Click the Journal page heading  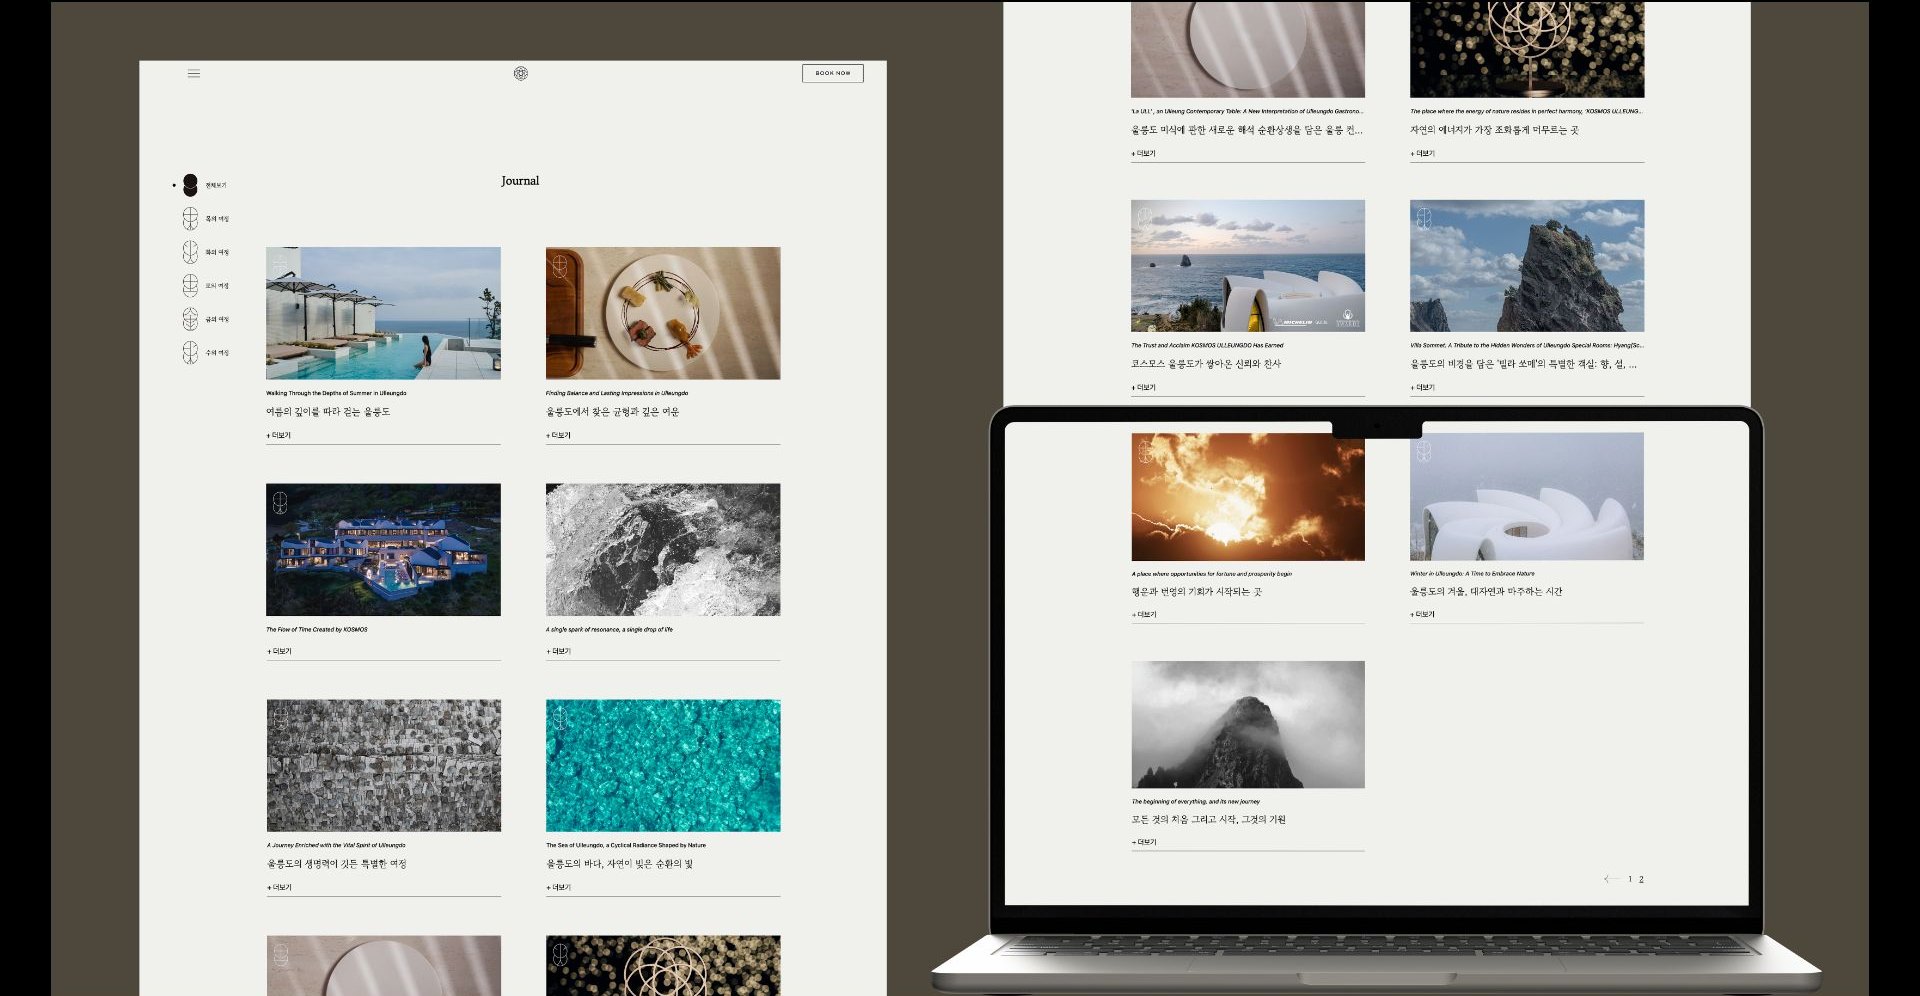click(520, 181)
